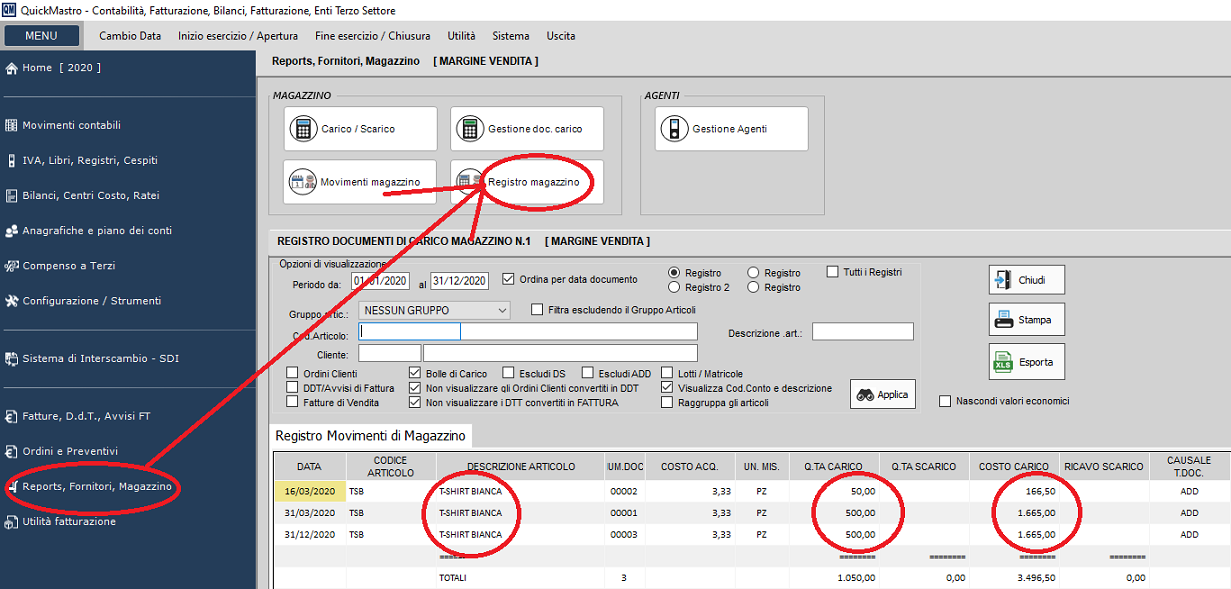
Task: Enable the Escludi ADD checkbox
Action: point(588,374)
